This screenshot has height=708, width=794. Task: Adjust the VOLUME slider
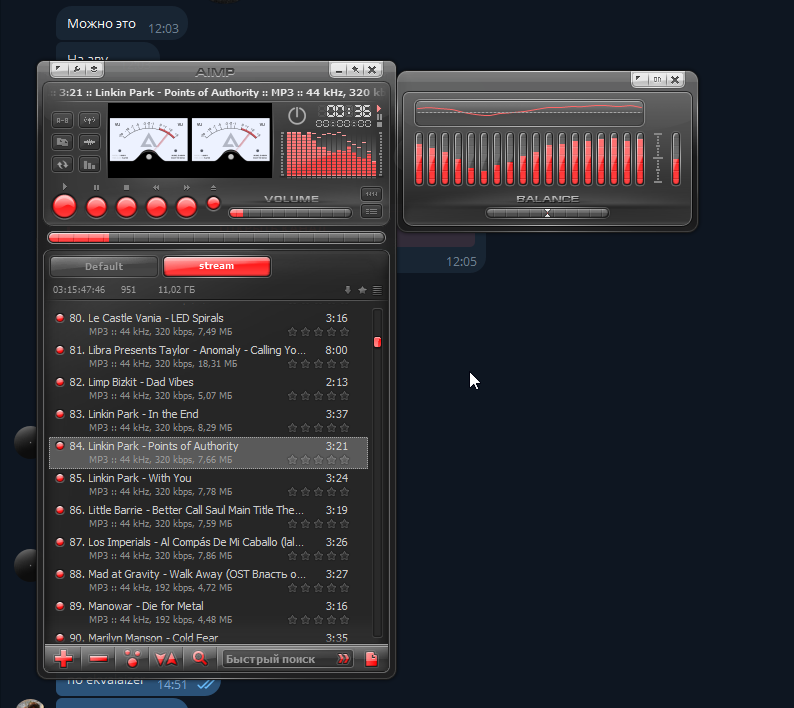[x=290, y=213]
